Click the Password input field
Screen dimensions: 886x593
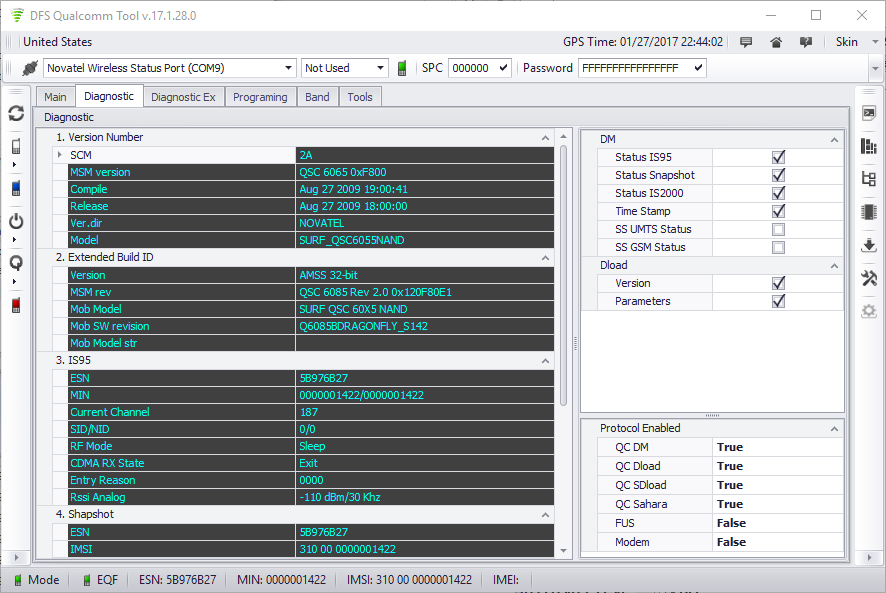pyautogui.click(x=635, y=68)
